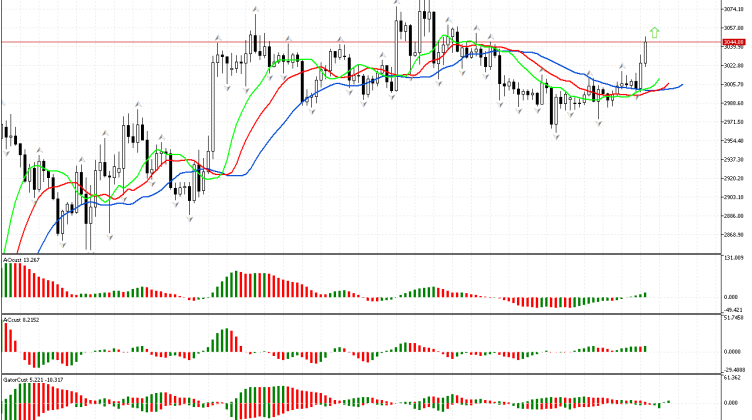Click the green up arrow buy signal
Viewport: 752px width, 420px height.
coord(654,32)
